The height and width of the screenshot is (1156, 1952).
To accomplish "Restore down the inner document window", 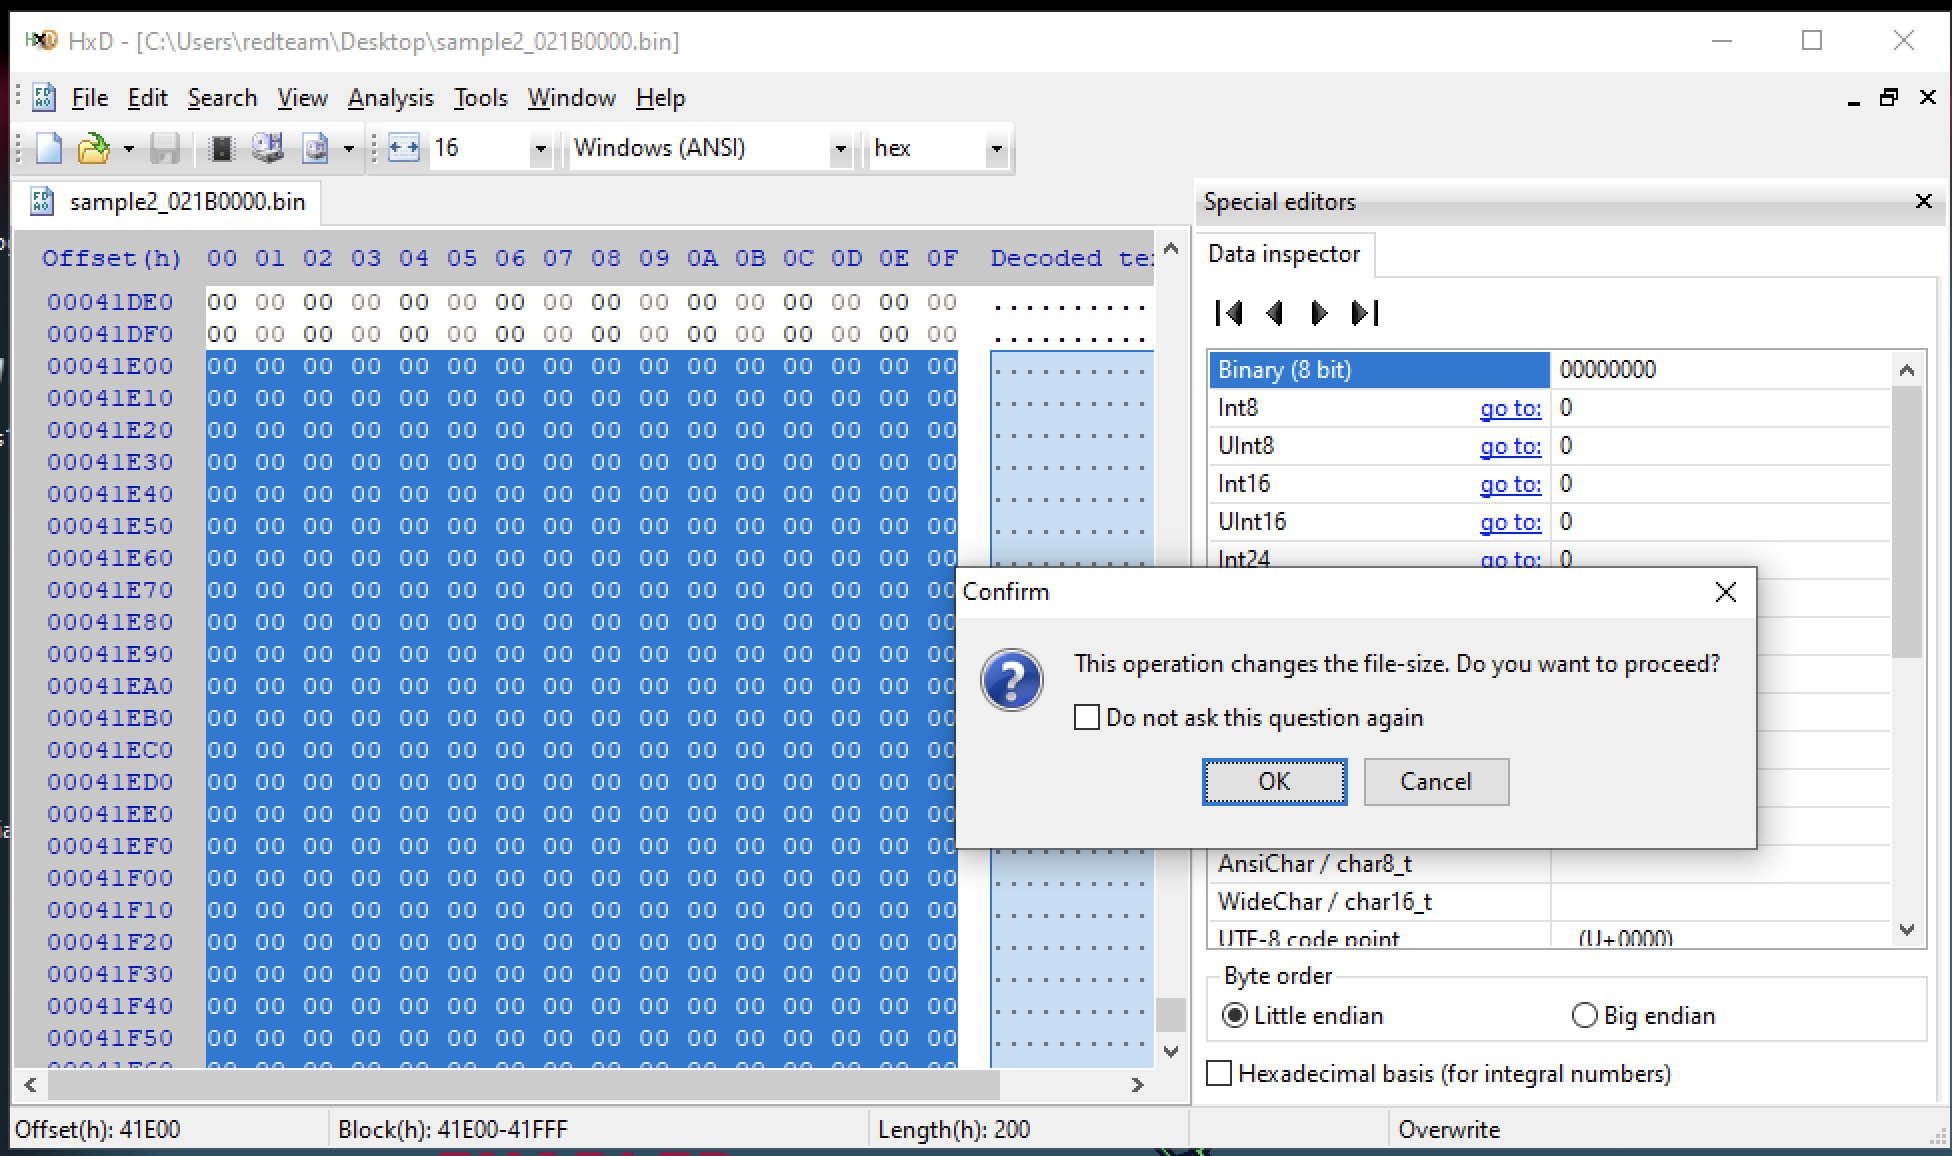I will pyautogui.click(x=1889, y=98).
